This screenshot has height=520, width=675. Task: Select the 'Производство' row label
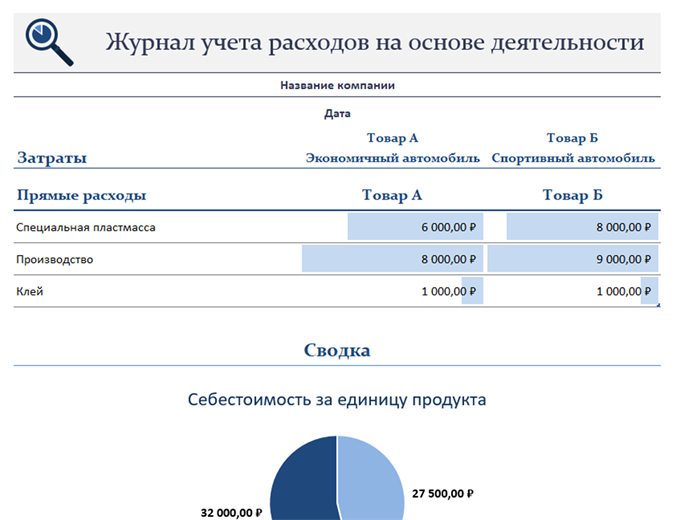(55, 260)
